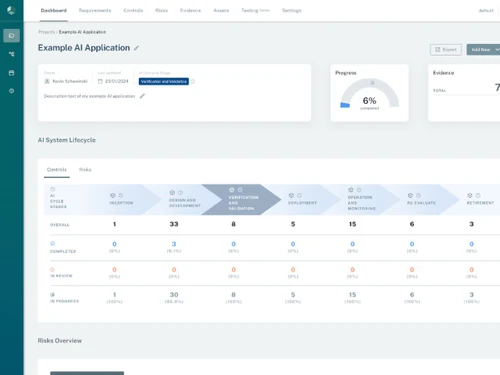Open the highlighted Projects folder sidebar icon

click(11, 36)
